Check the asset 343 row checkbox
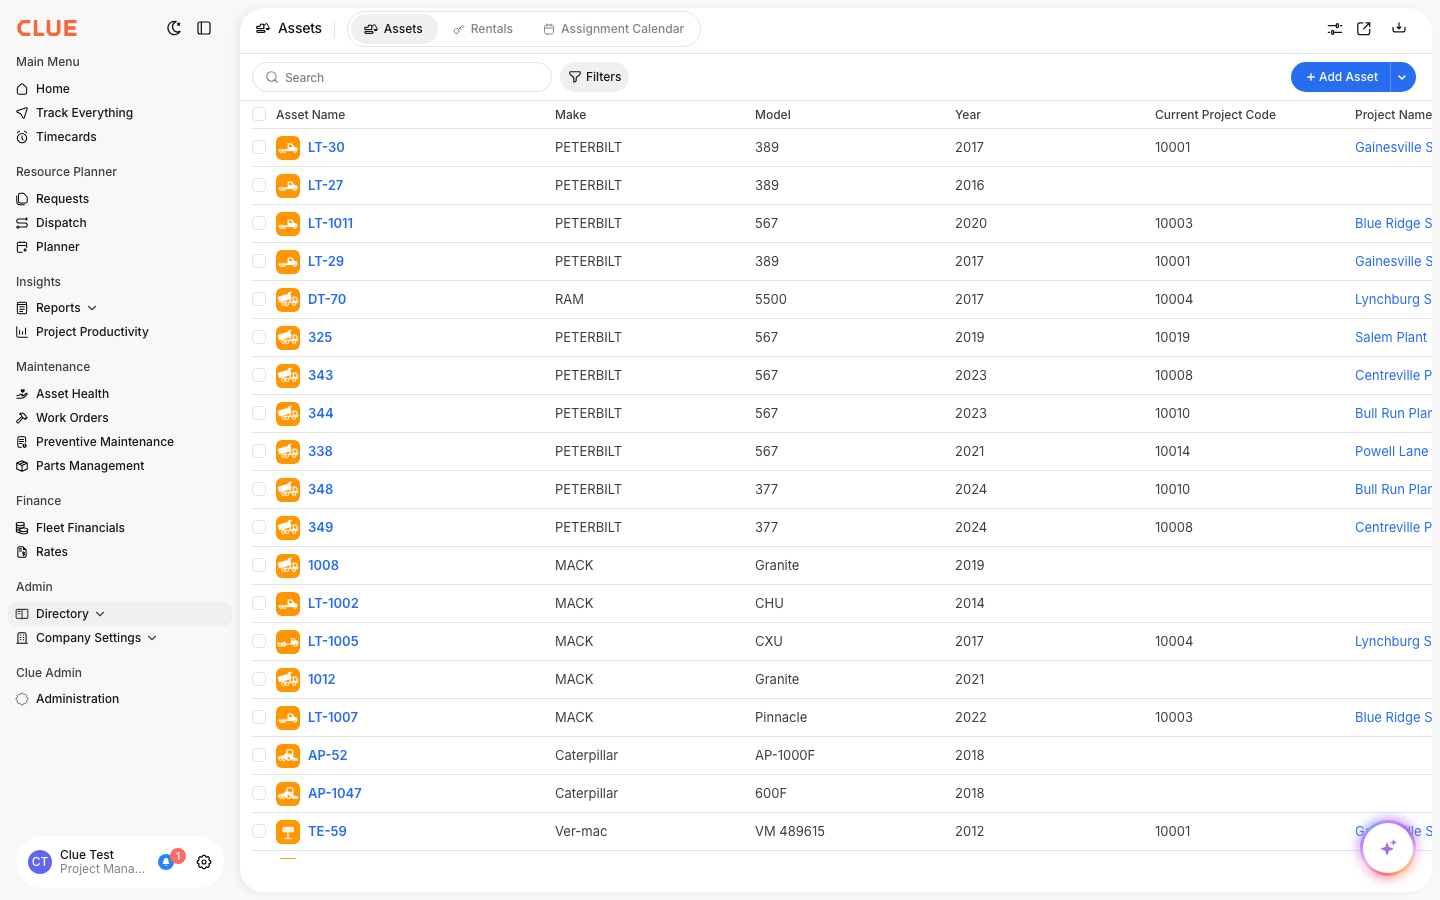 click(x=259, y=375)
